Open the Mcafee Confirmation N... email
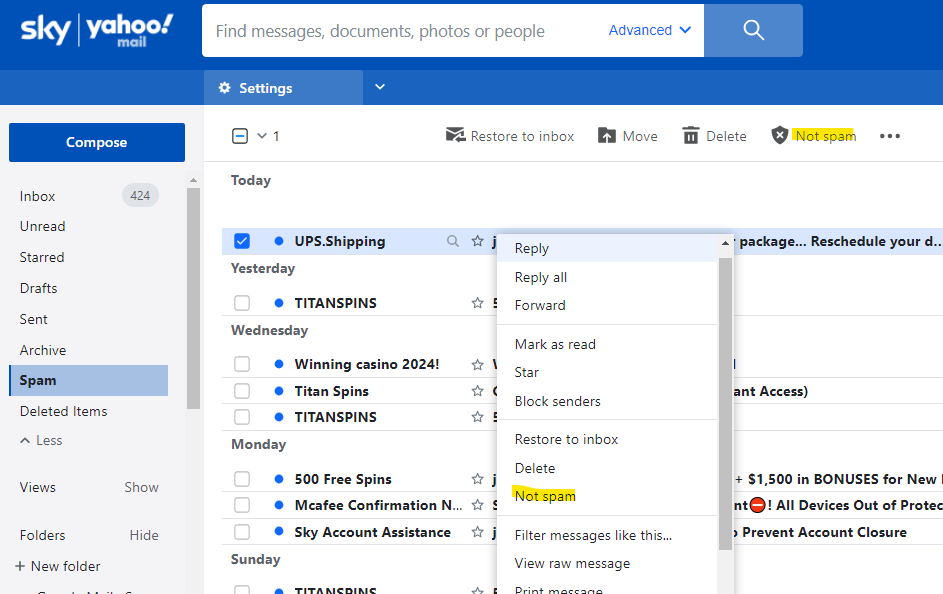Image resolution: width=943 pixels, height=594 pixels. (x=378, y=505)
